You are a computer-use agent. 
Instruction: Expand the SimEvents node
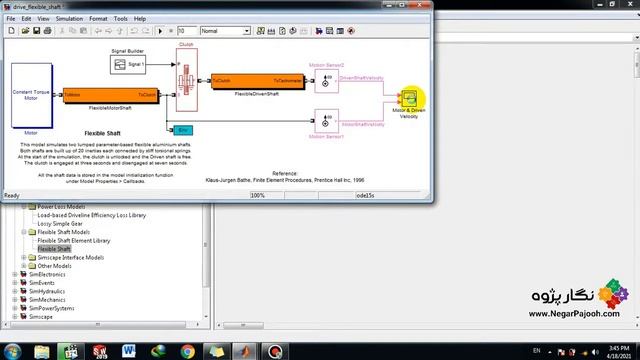tap(15, 283)
